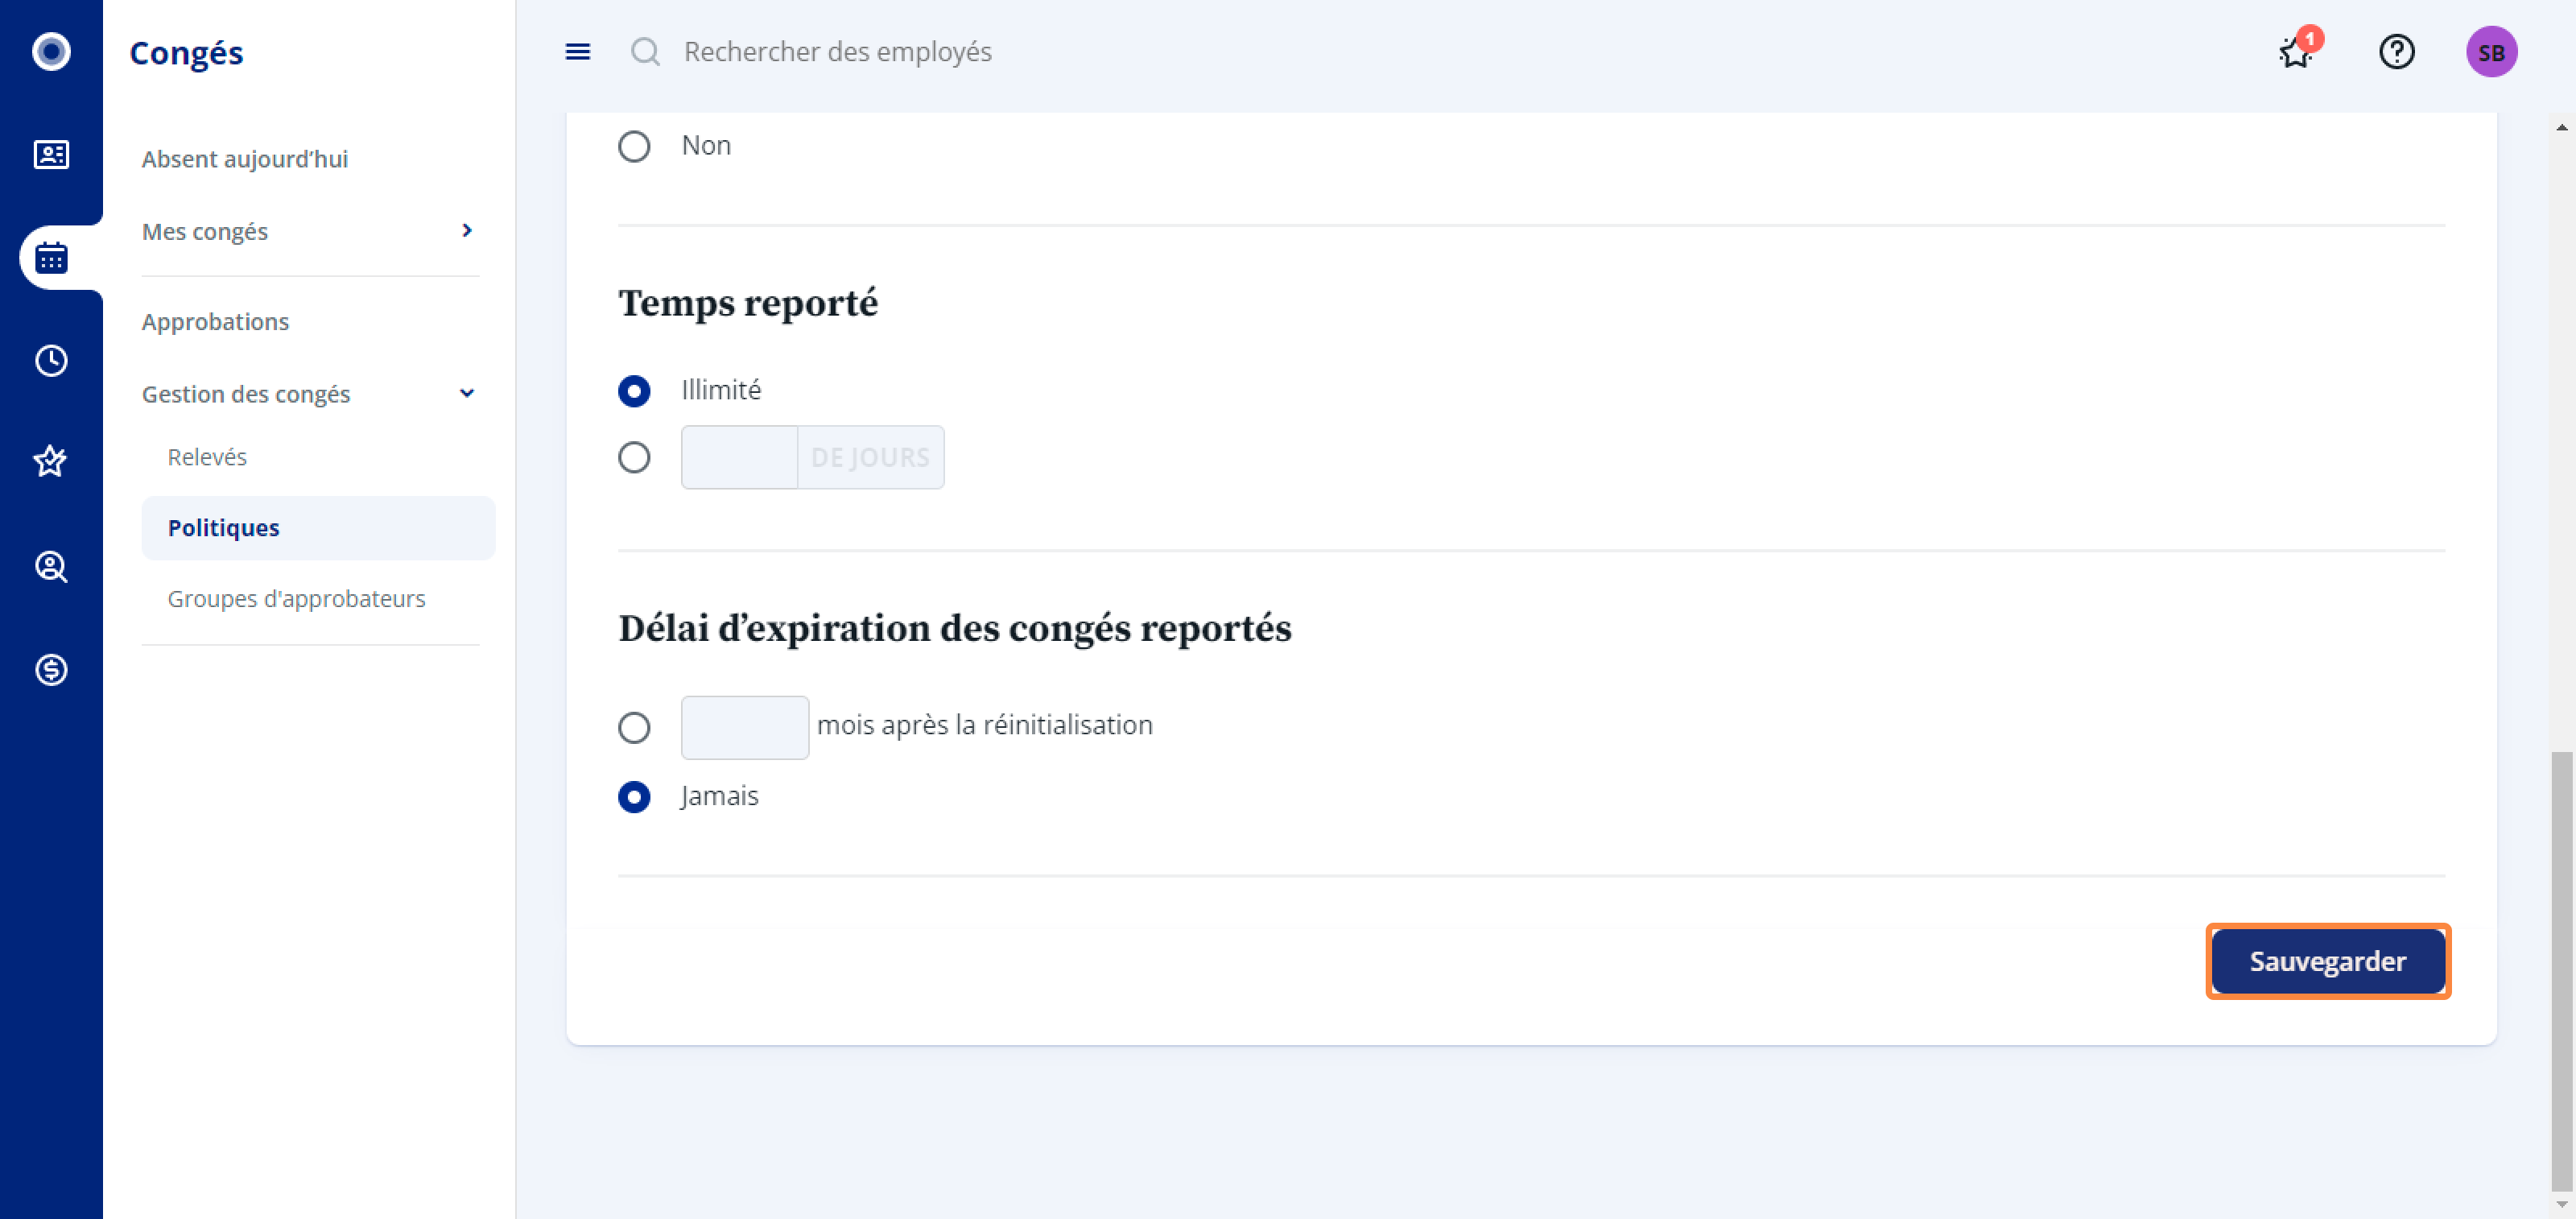Open Relevés submenu item

(207, 457)
